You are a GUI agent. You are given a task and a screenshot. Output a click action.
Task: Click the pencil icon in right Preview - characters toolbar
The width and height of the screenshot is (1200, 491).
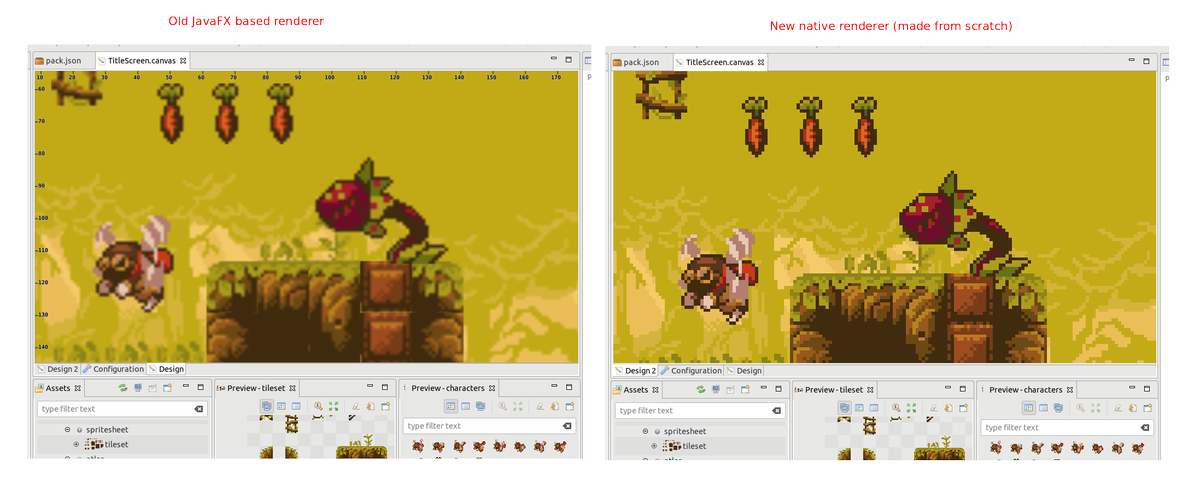1118,408
